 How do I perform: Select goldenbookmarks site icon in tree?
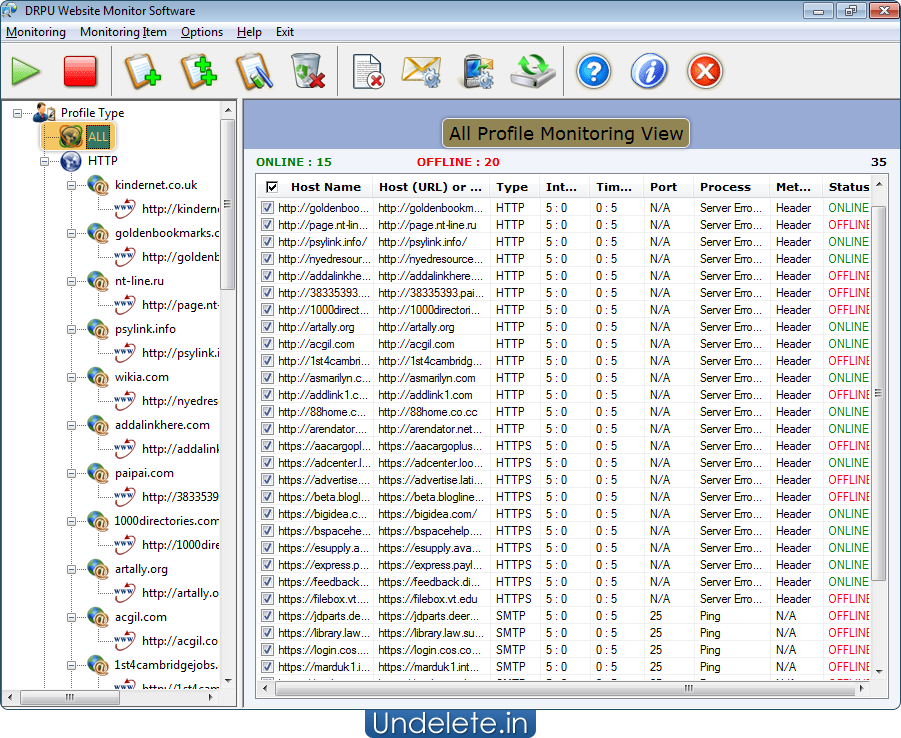[98, 233]
